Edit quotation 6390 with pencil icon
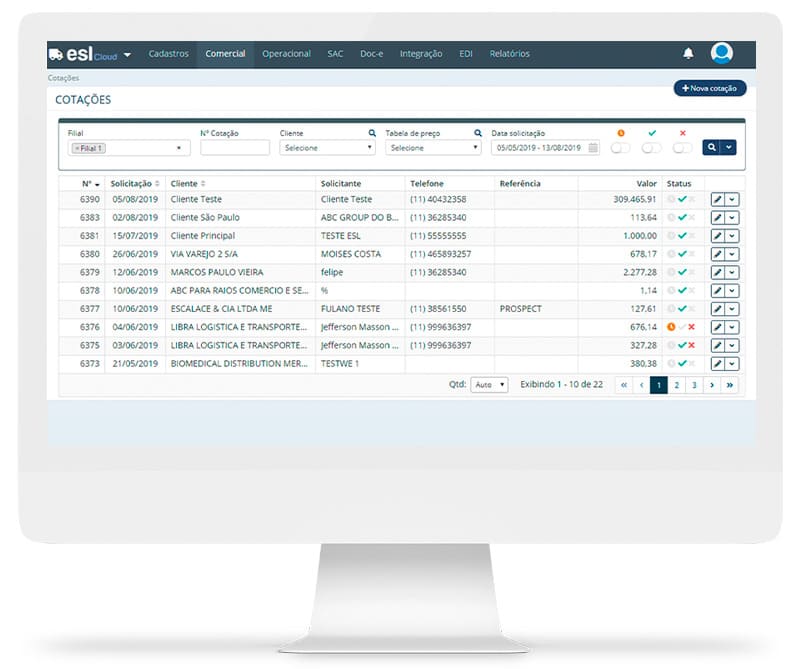 (x=717, y=200)
